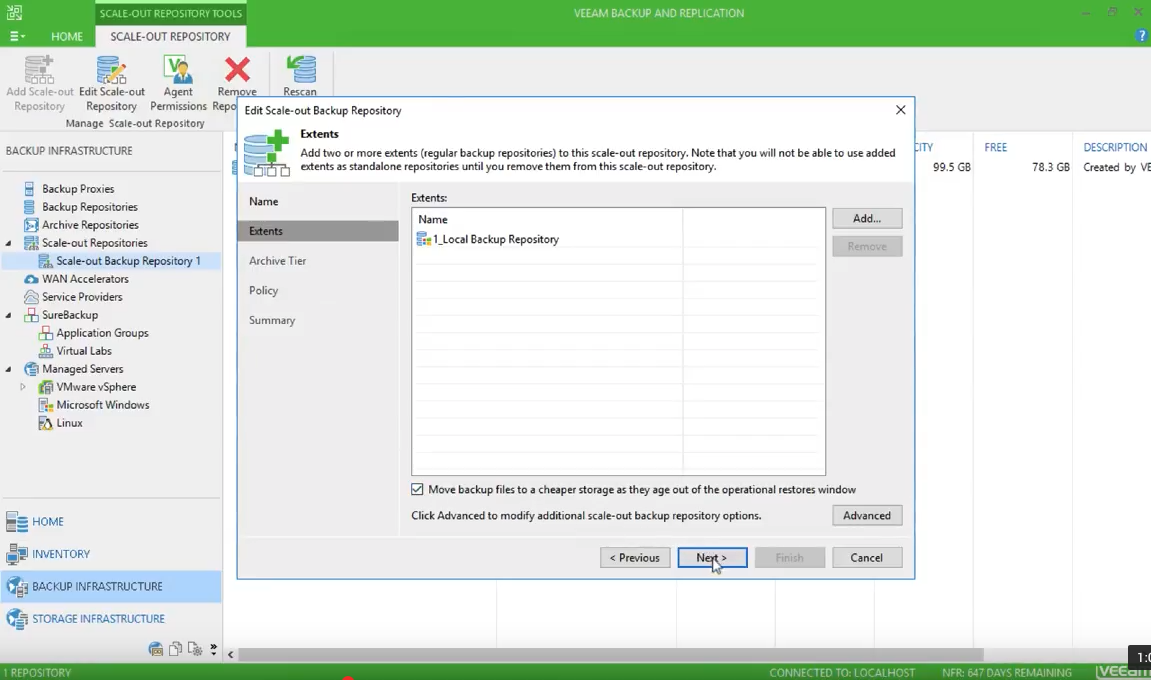Expand navigation pane overflow chevron

pos(214,649)
